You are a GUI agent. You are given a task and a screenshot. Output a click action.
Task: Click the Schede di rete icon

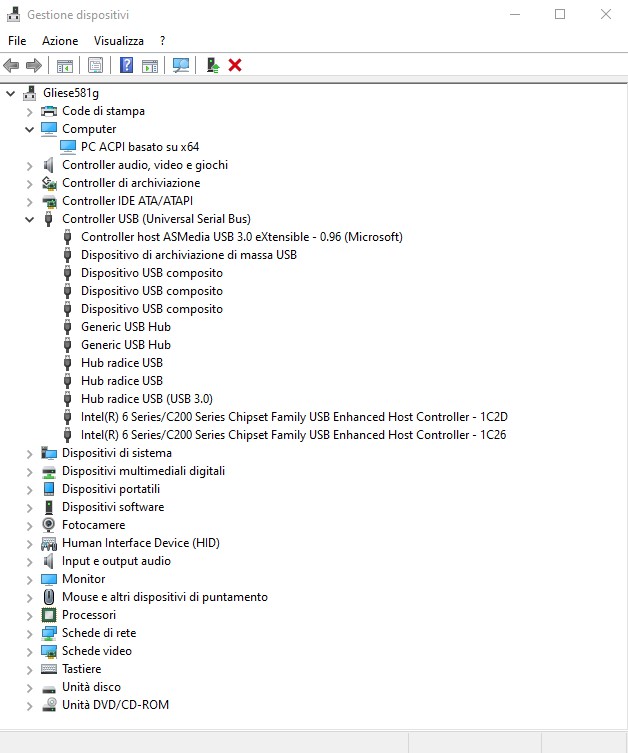(49, 633)
